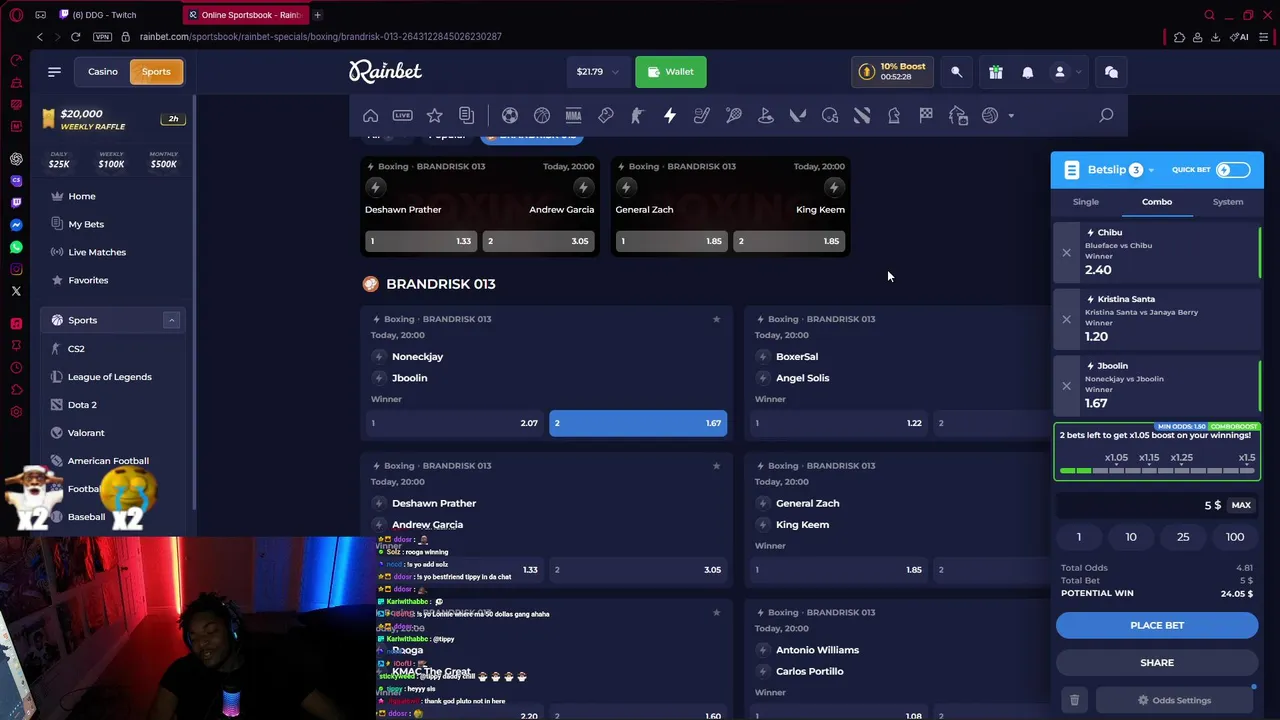Viewport: 1280px width, 720px height.
Task: Open the $21.79 balance dropdown
Action: (598, 72)
